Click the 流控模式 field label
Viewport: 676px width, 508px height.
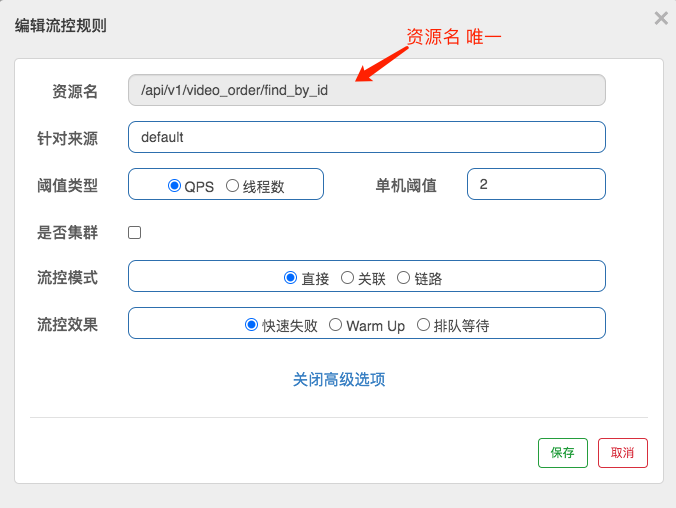coord(67,277)
